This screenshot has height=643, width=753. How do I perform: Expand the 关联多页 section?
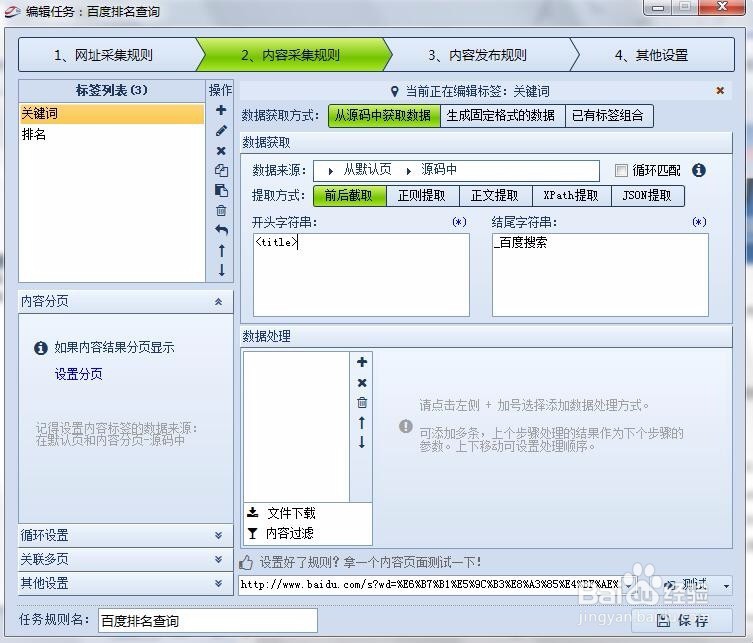coord(219,559)
